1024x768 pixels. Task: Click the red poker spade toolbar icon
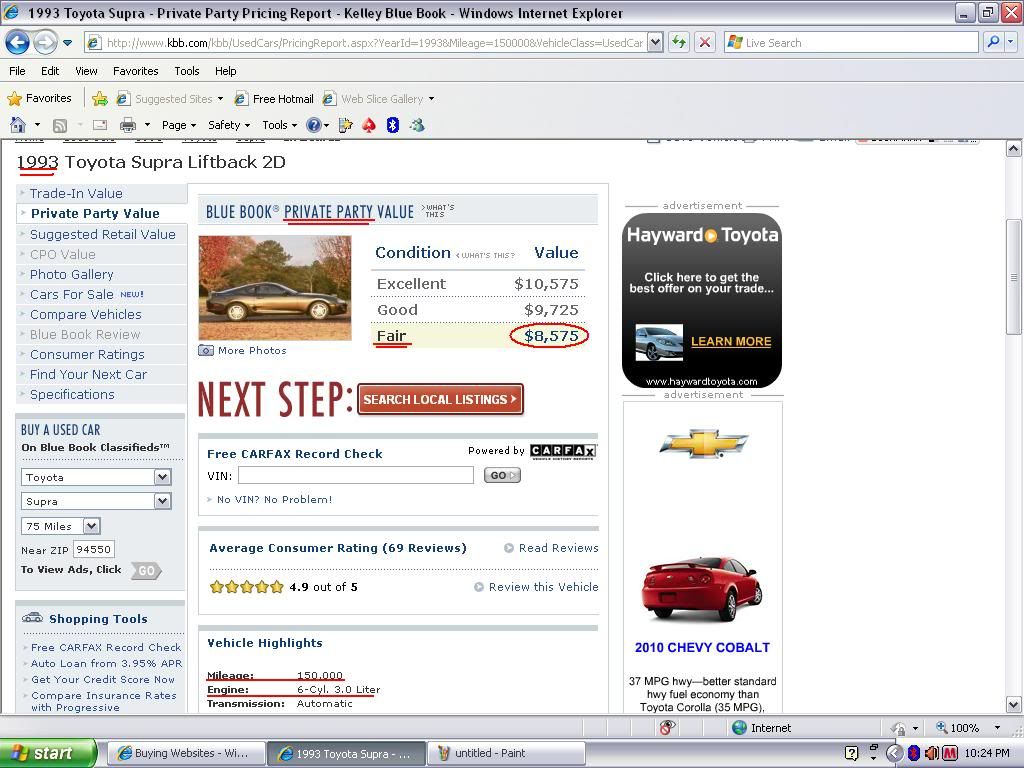click(x=369, y=125)
